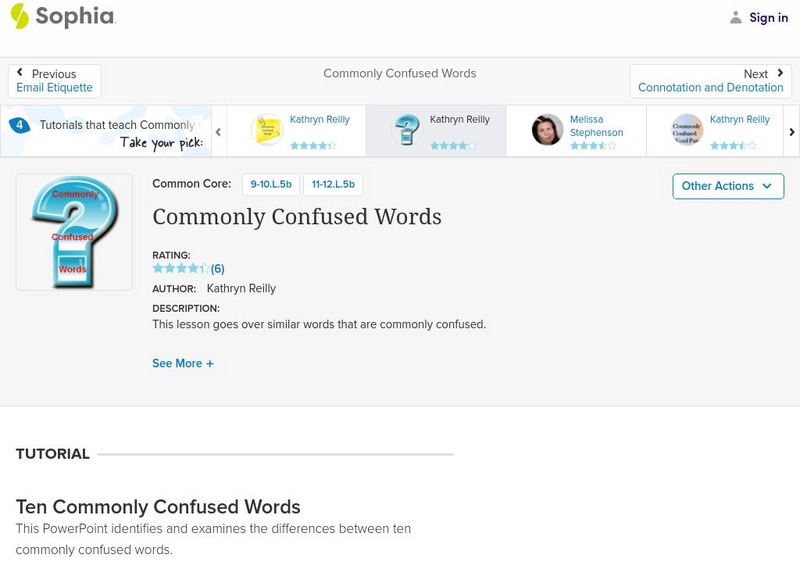Open Common Core standard 9-10.L.5b
Screen dimensions: 800x576
(270, 185)
